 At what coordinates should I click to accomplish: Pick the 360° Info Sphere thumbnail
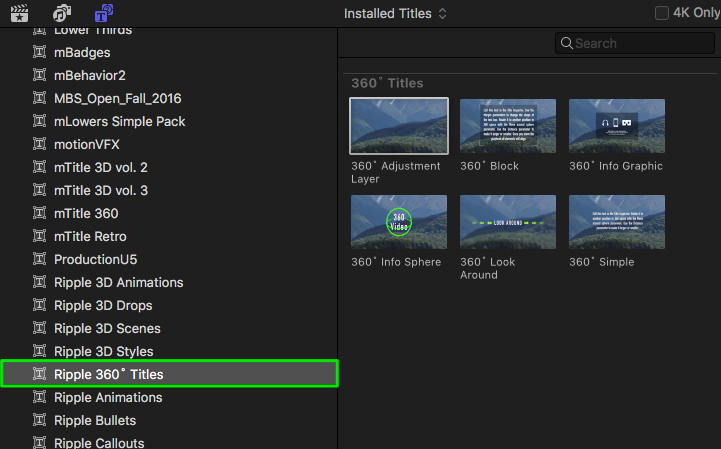click(399, 222)
